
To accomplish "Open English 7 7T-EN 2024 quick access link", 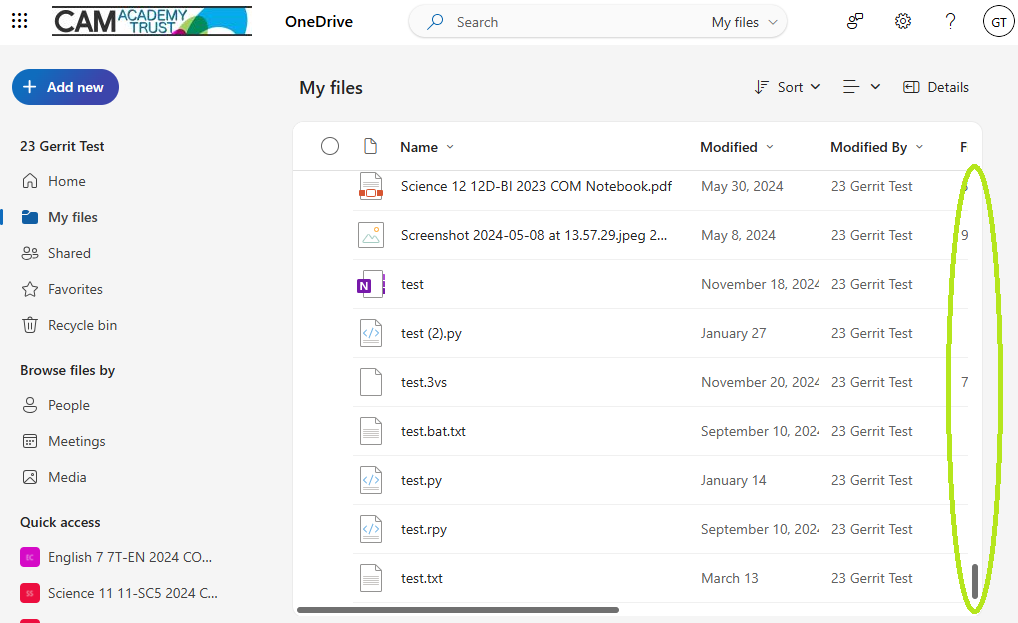I will pos(130,557).
